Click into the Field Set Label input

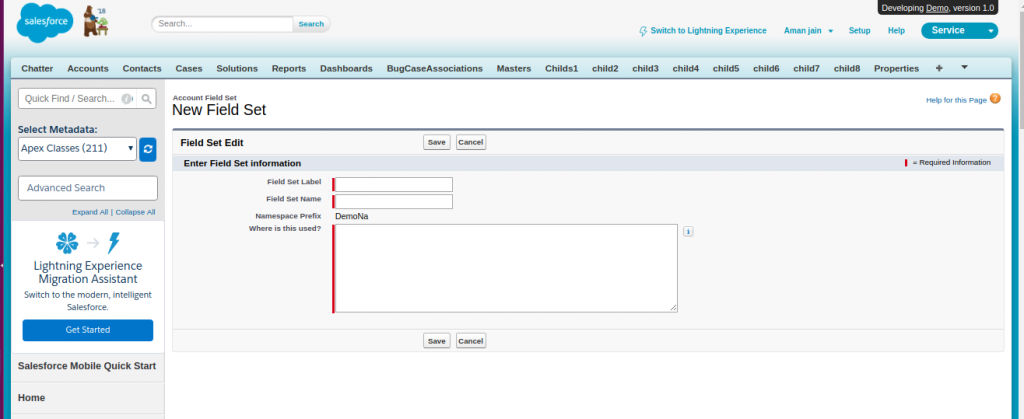pos(393,184)
